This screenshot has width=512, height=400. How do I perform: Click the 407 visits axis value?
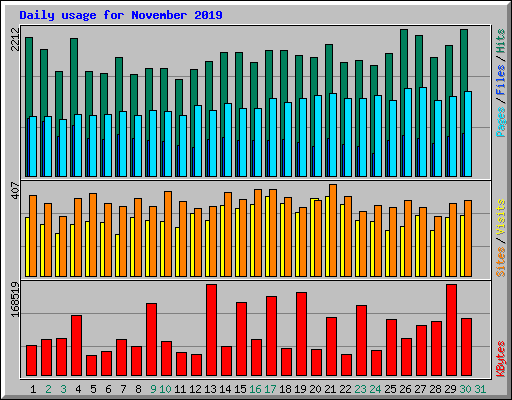pyautogui.click(x=16, y=191)
